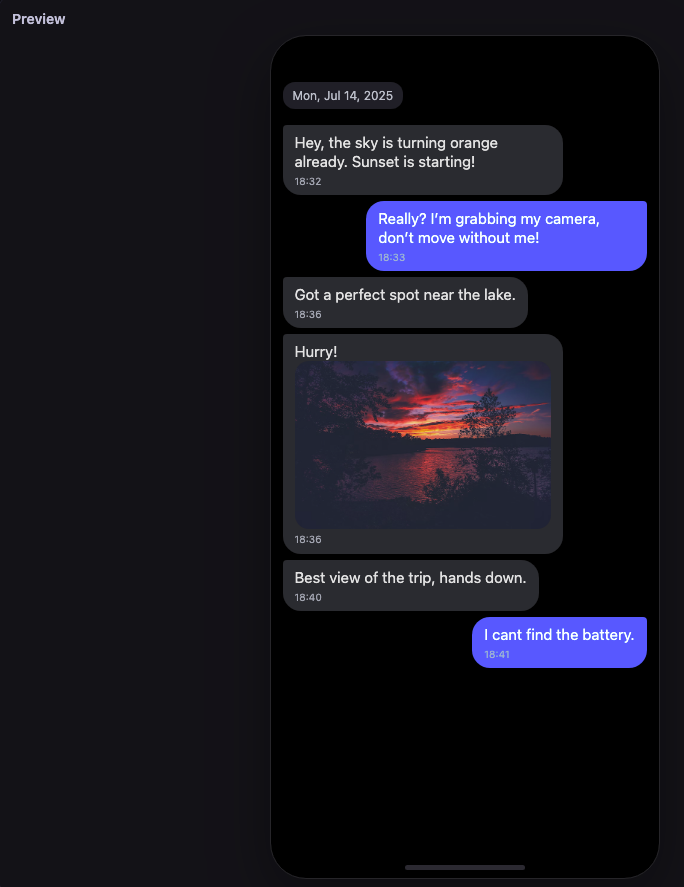684x887 pixels.
Task: Select the purple 'grabbing my camera' bubble
Action: 506,236
